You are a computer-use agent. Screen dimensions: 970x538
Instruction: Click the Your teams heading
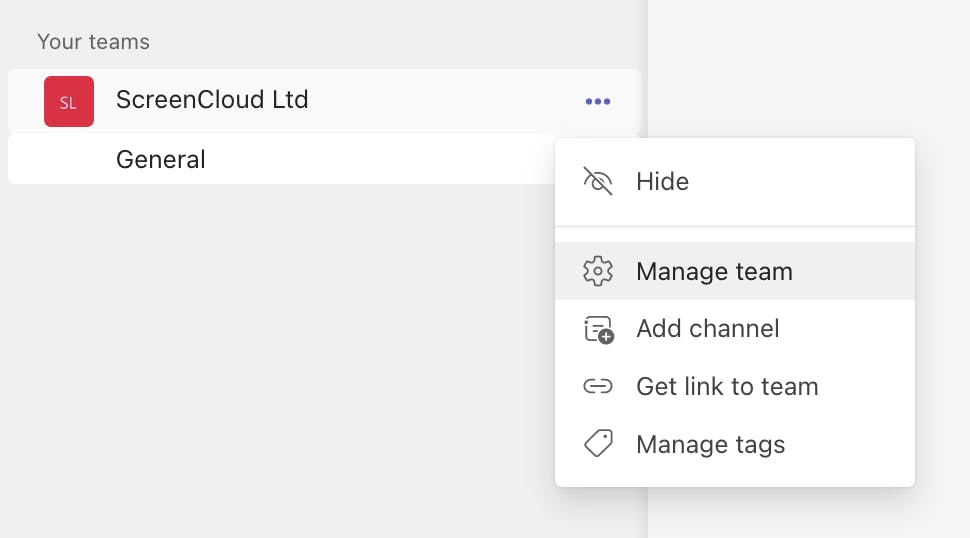[93, 41]
